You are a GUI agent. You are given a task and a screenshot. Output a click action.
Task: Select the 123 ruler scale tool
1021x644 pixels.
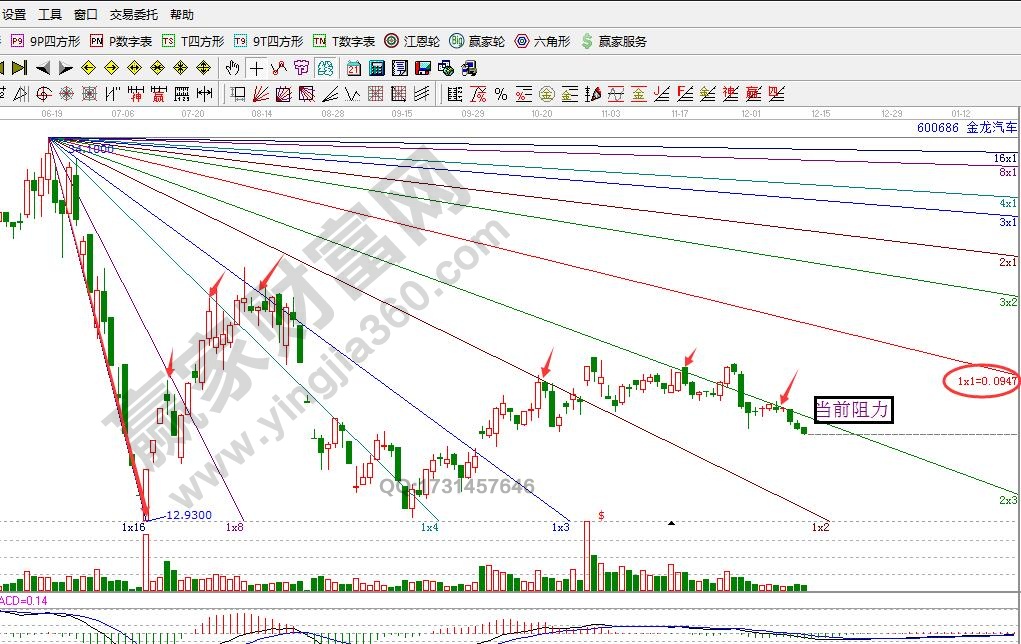pos(182,94)
